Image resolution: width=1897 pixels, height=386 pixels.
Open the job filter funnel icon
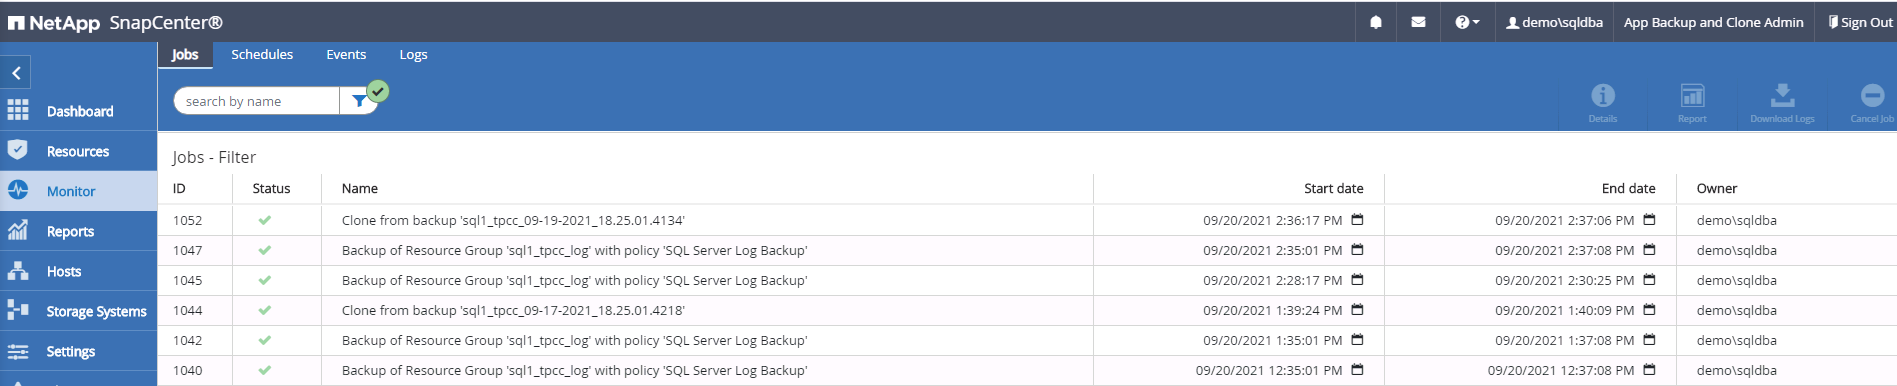tap(359, 101)
